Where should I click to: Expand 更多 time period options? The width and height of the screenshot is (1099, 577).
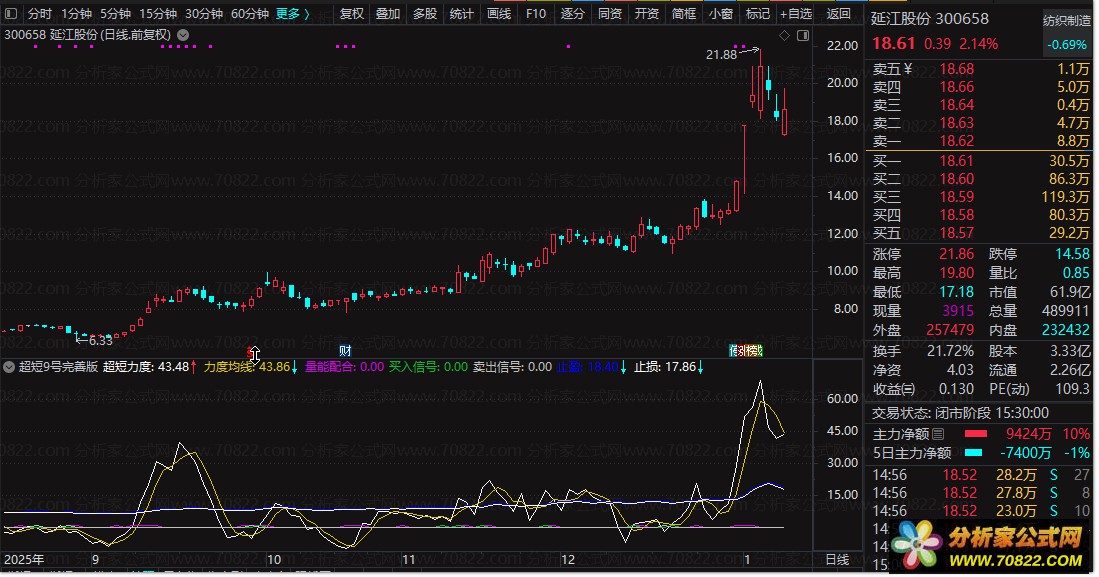point(292,14)
